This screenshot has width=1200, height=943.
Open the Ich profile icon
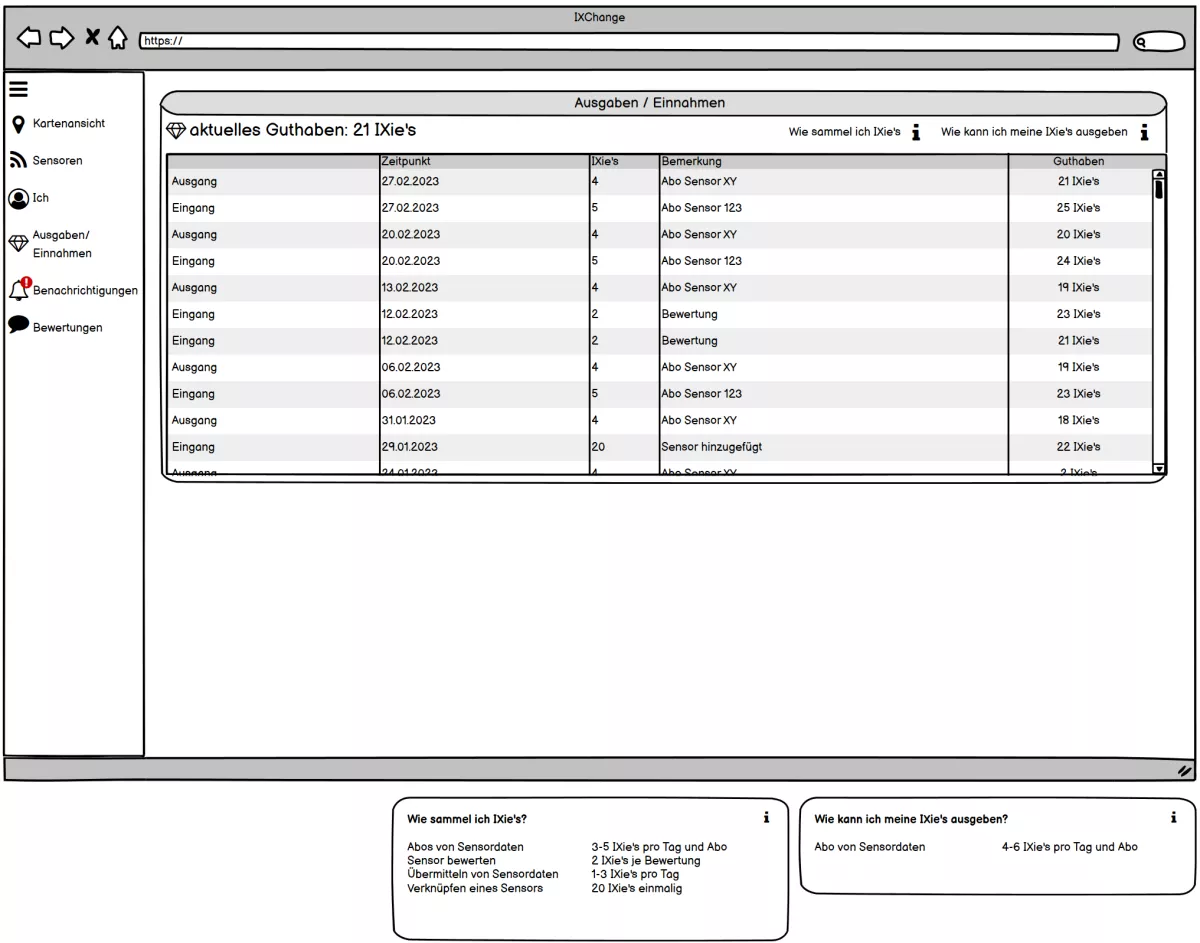pyautogui.click(x=18, y=198)
